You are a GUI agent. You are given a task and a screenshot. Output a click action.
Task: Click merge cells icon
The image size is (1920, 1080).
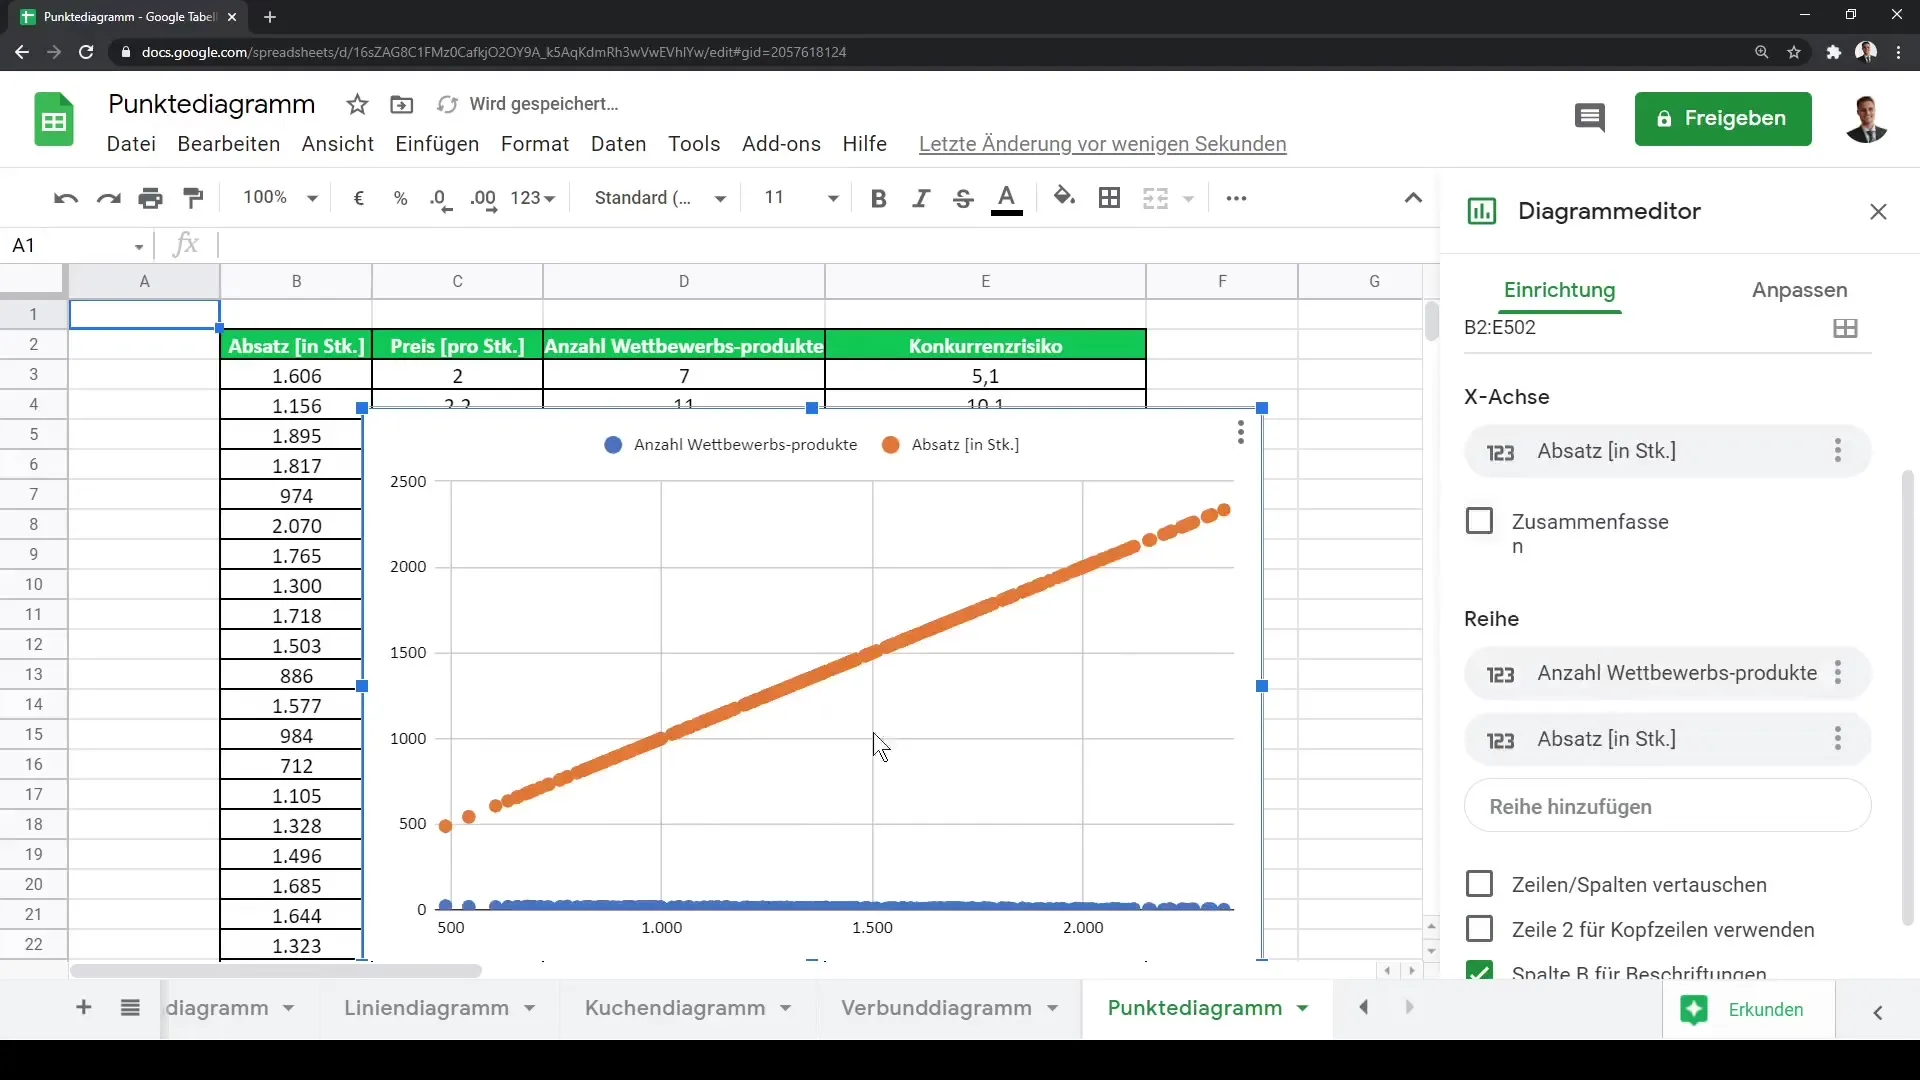[1155, 198]
